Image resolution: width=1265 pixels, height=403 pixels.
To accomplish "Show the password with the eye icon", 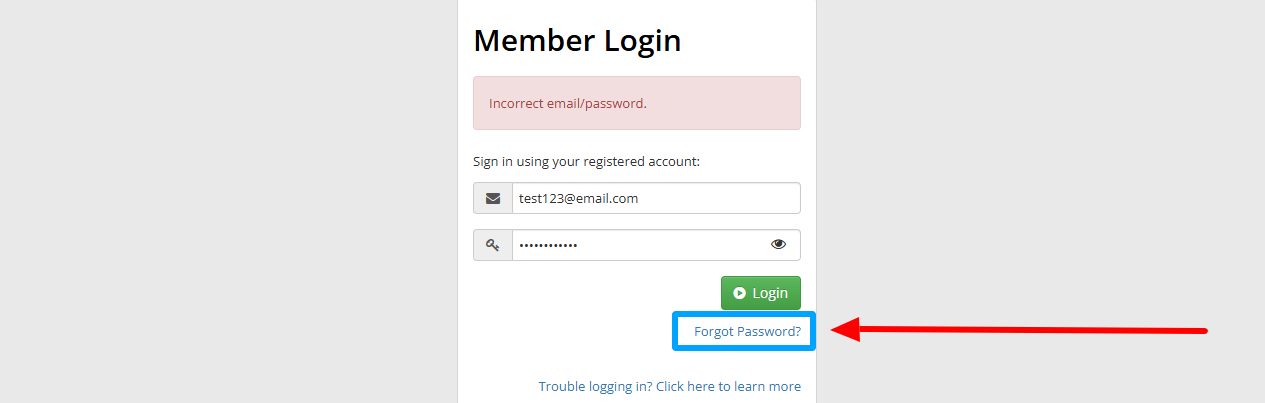I will tap(779, 245).
